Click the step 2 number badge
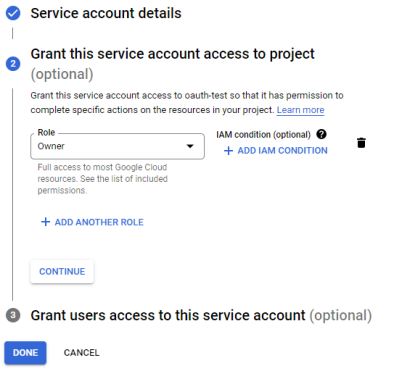Screen dimensions: 402x371 (13, 64)
